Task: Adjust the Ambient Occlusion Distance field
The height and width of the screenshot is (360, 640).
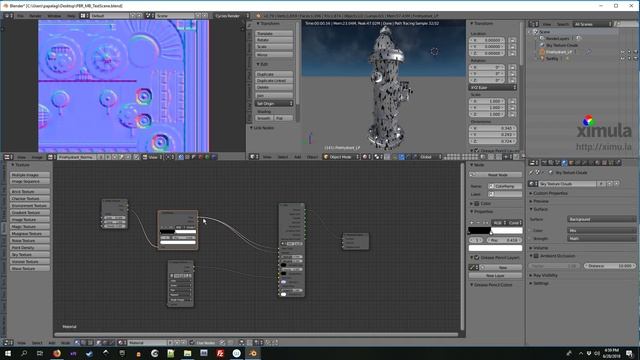Action: coord(609,266)
